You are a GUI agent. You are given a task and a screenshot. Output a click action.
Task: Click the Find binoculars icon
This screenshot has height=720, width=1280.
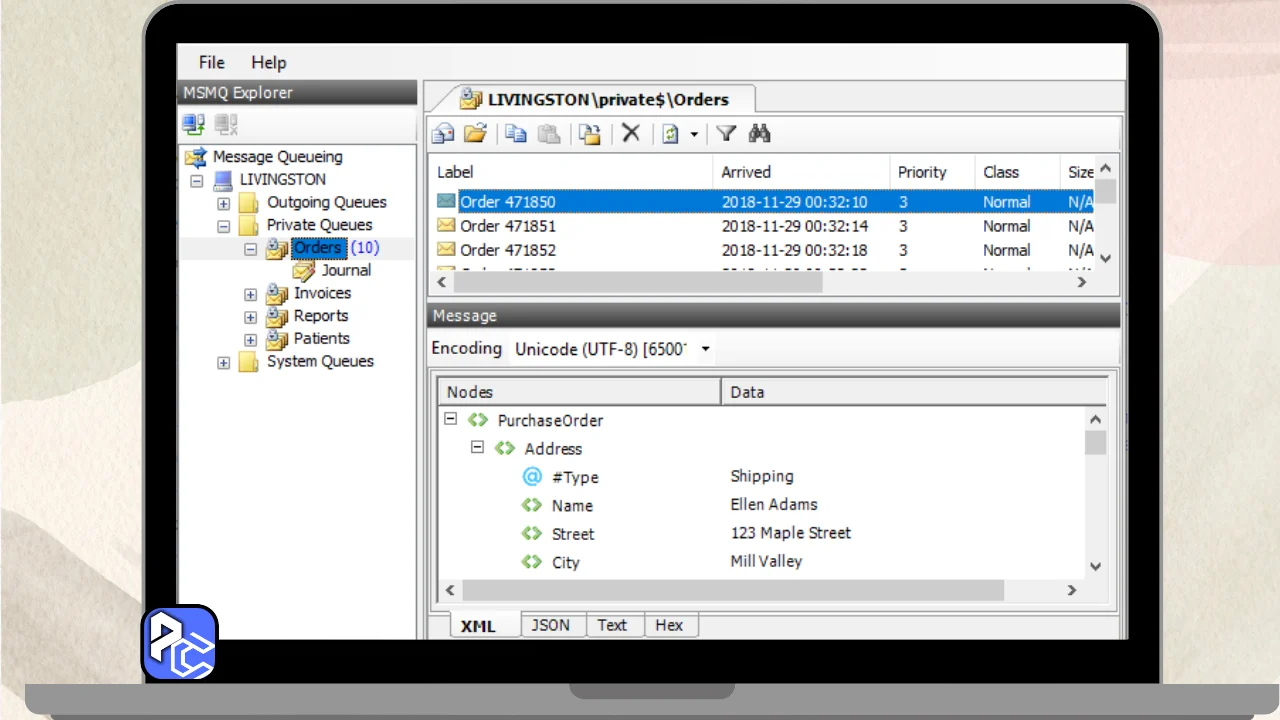[759, 133]
